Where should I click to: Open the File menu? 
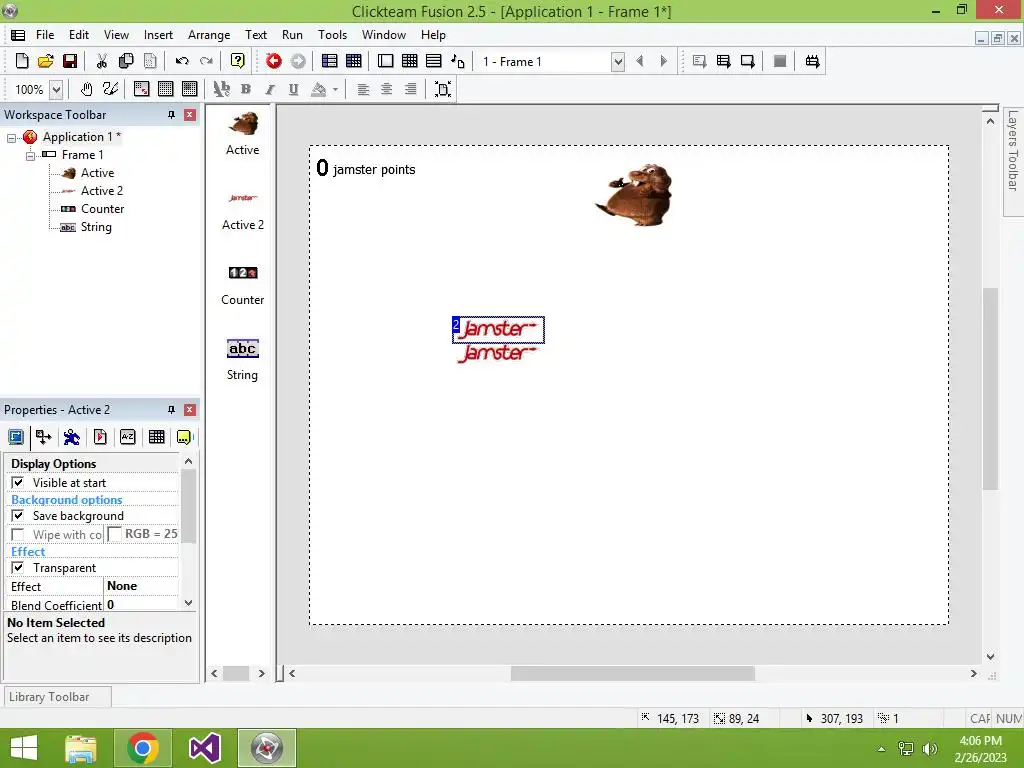(x=45, y=35)
